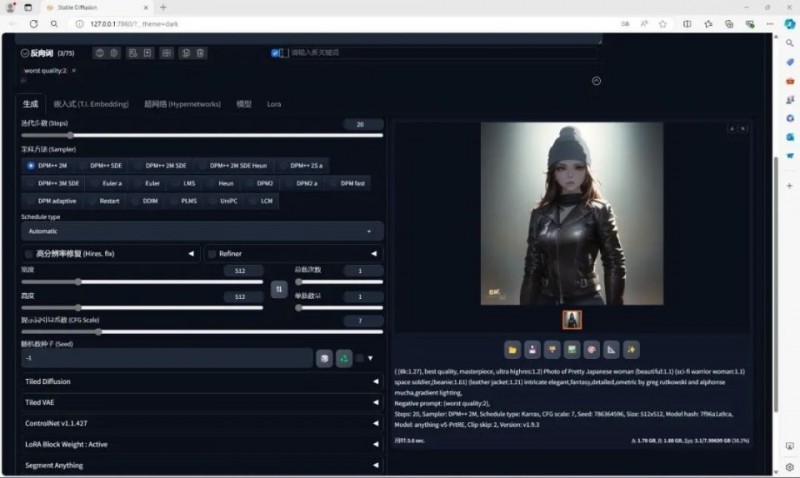Remove the worst quality:2 tag
The height and width of the screenshot is (478, 800).
[74, 71]
